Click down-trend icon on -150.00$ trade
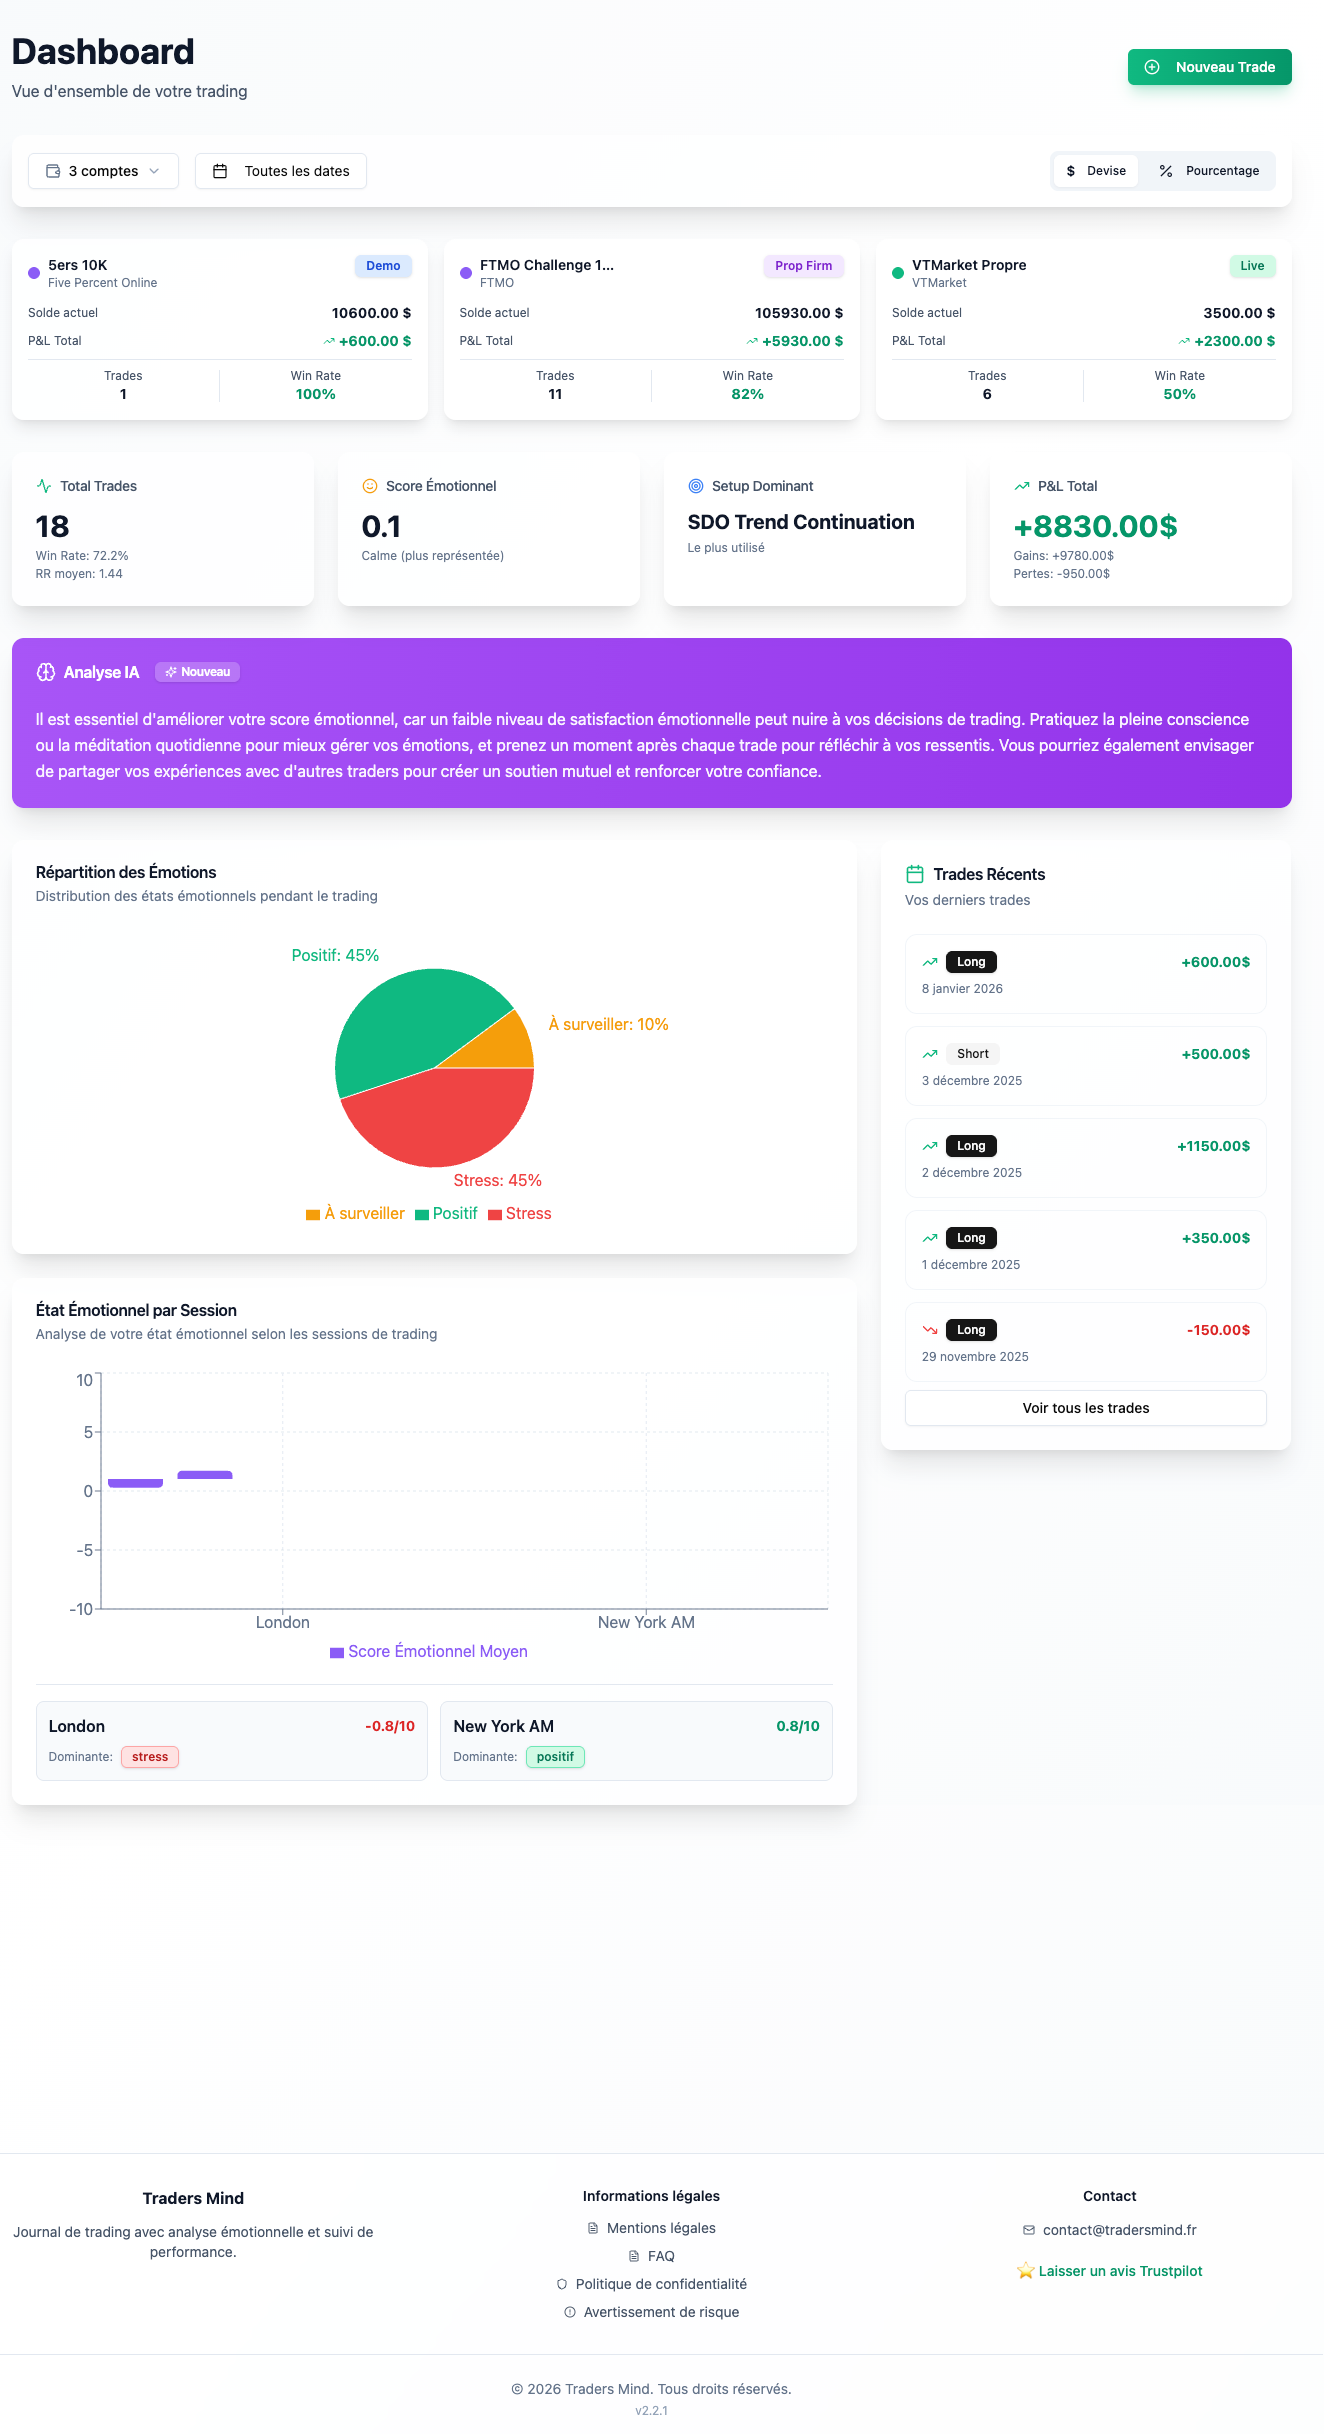 coord(930,1330)
